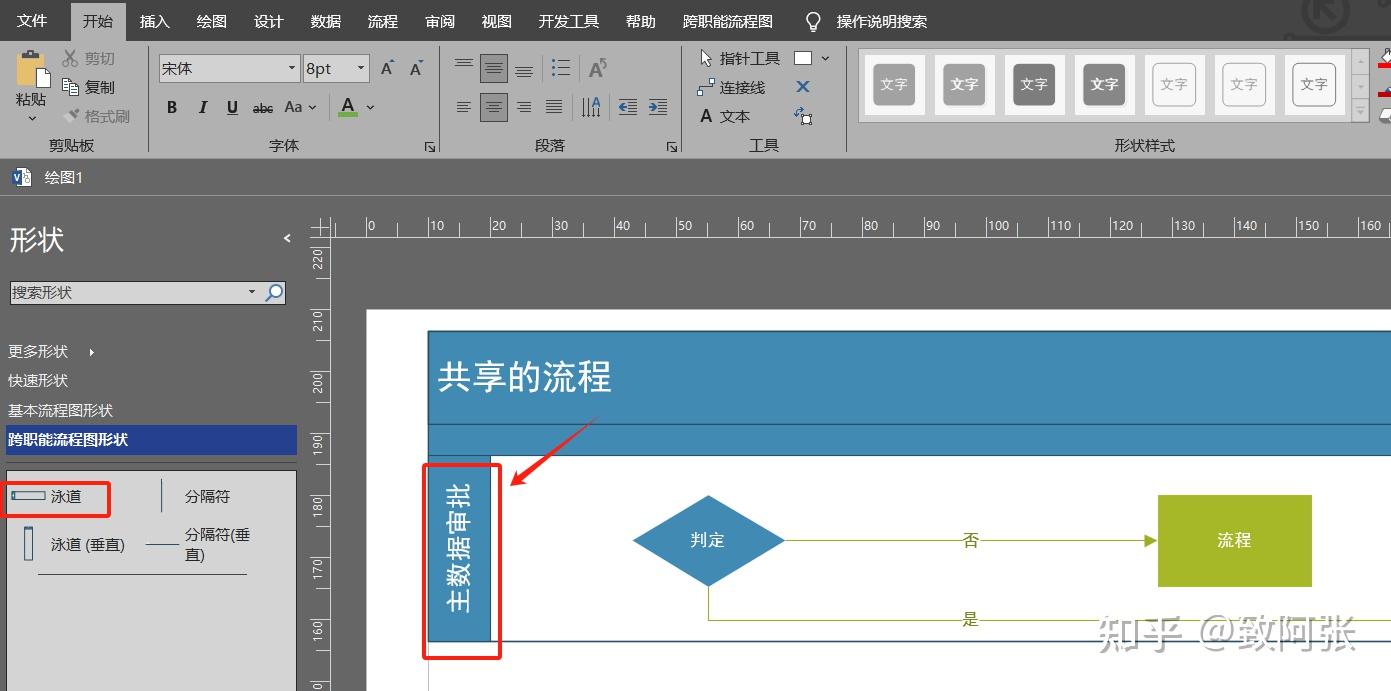
Task: Click the 剪切 cut icon
Action: tap(71, 57)
